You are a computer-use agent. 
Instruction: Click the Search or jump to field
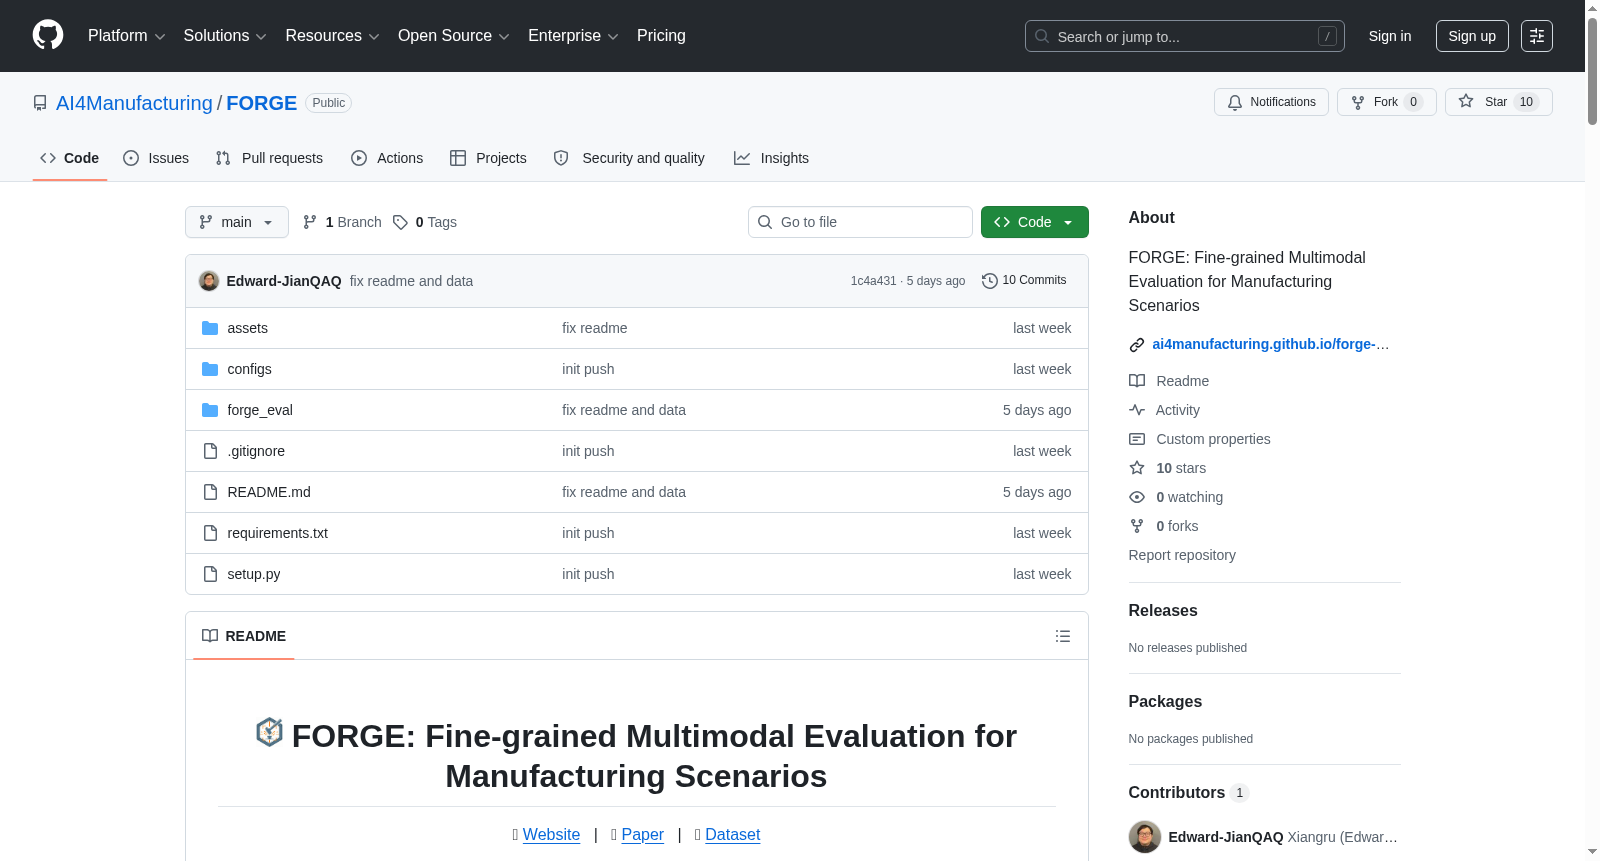coord(1185,36)
